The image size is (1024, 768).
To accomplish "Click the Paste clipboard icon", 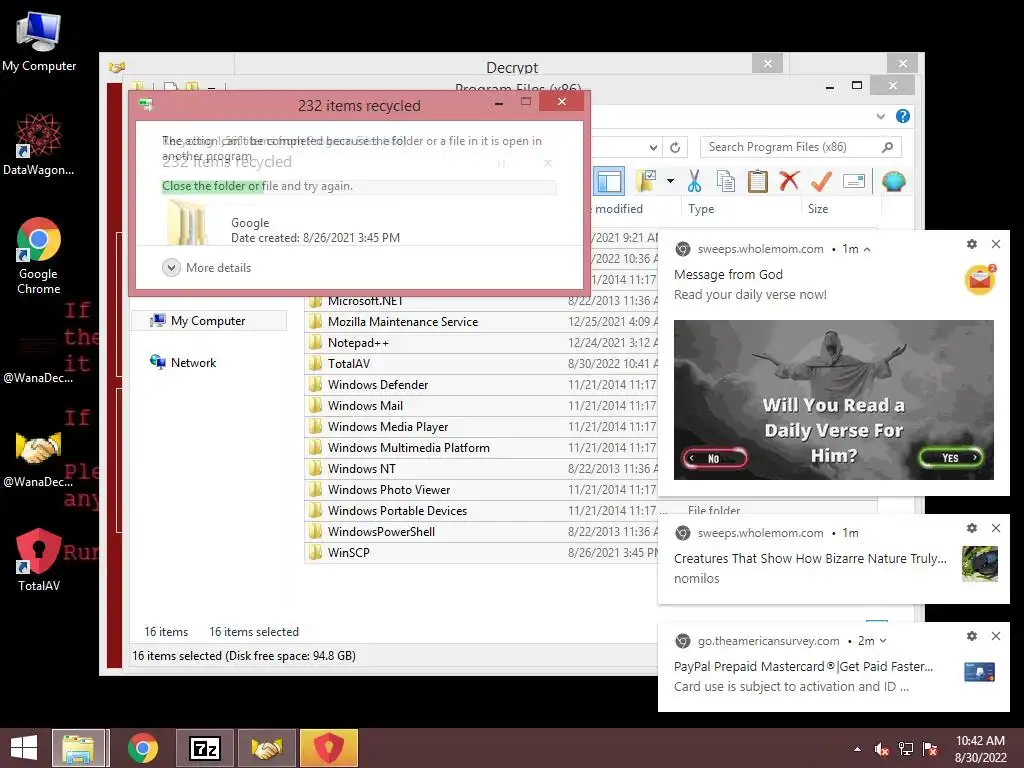I will coord(758,181).
